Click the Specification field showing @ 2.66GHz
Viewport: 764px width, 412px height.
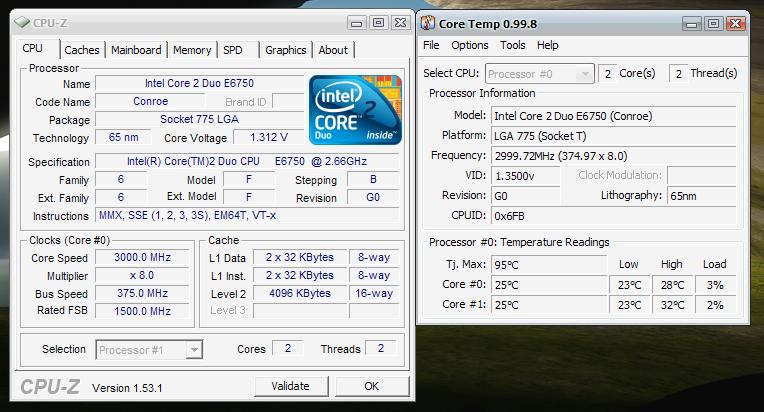click(x=247, y=161)
